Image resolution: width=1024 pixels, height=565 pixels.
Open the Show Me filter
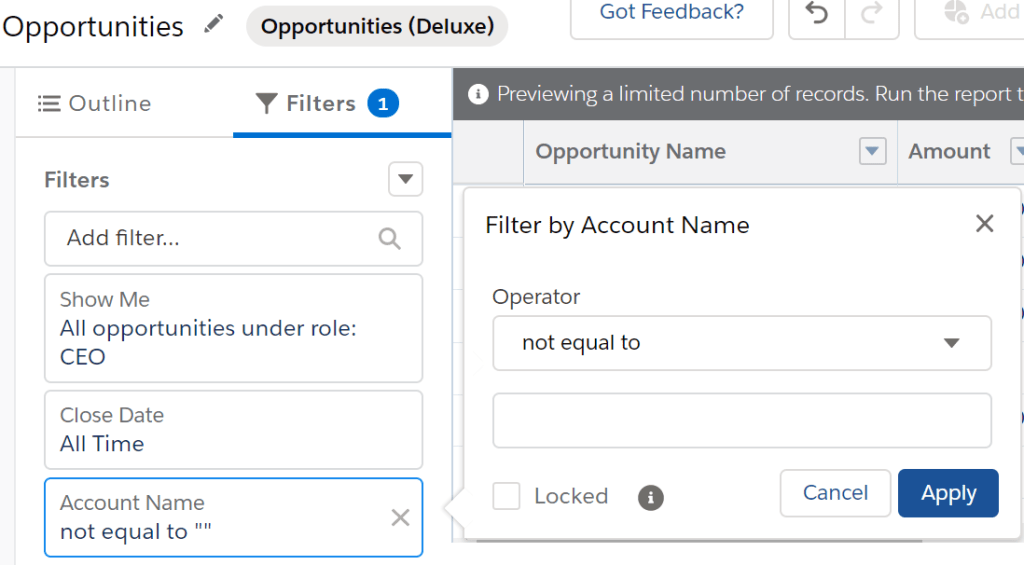click(x=233, y=328)
